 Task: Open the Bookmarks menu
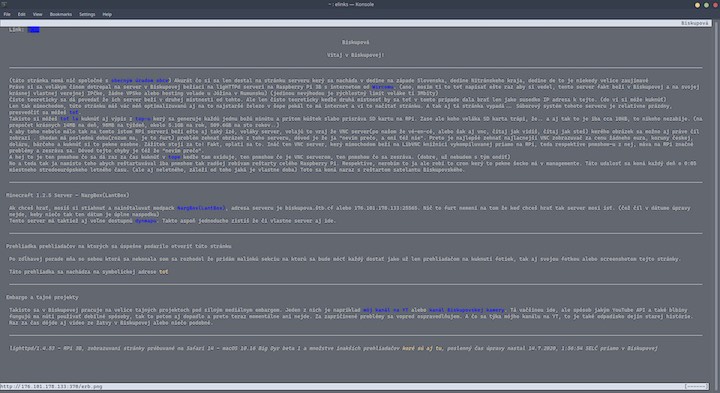click(61, 14)
